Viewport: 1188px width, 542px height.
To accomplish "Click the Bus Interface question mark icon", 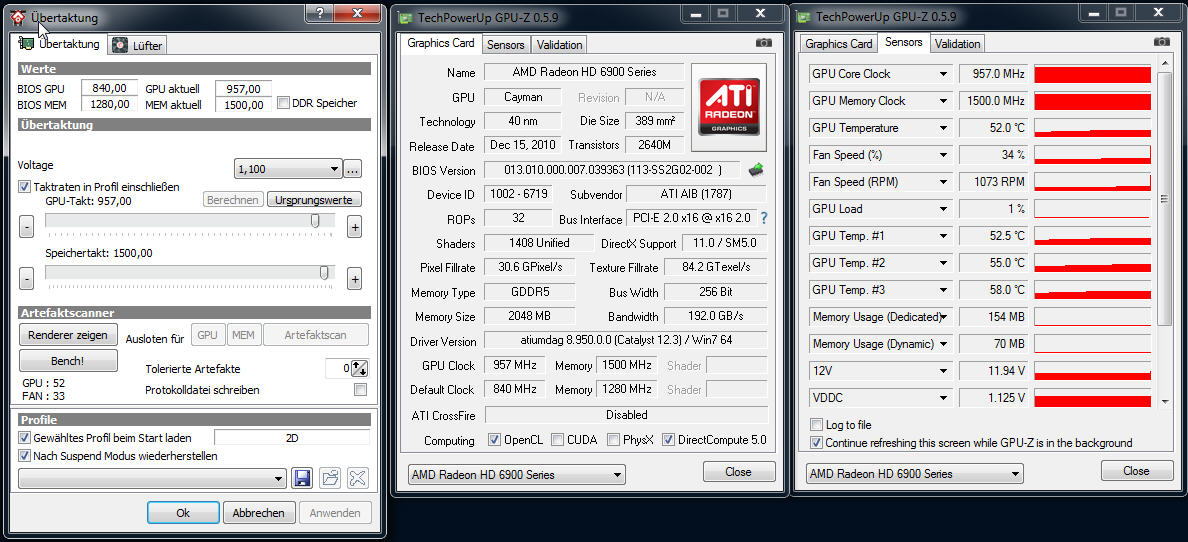I will (x=764, y=218).
